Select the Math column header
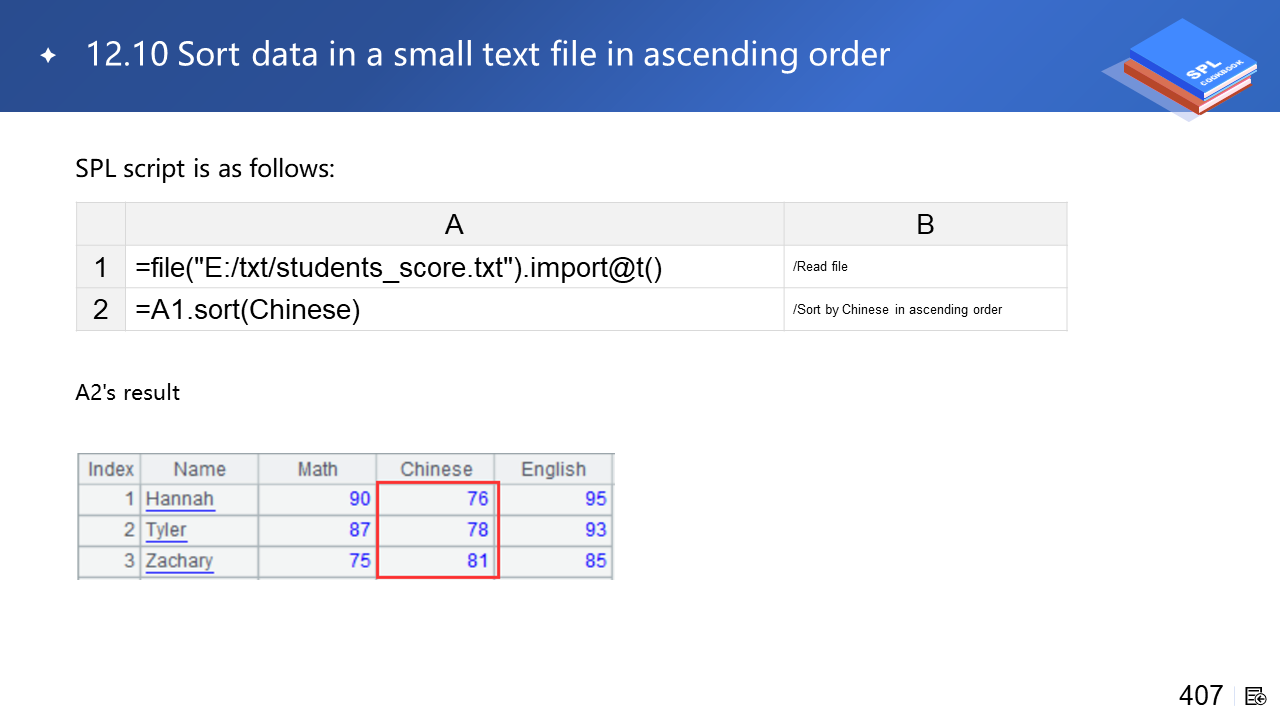This screenshot has width=1280, height=720. [x=317, y=469]
